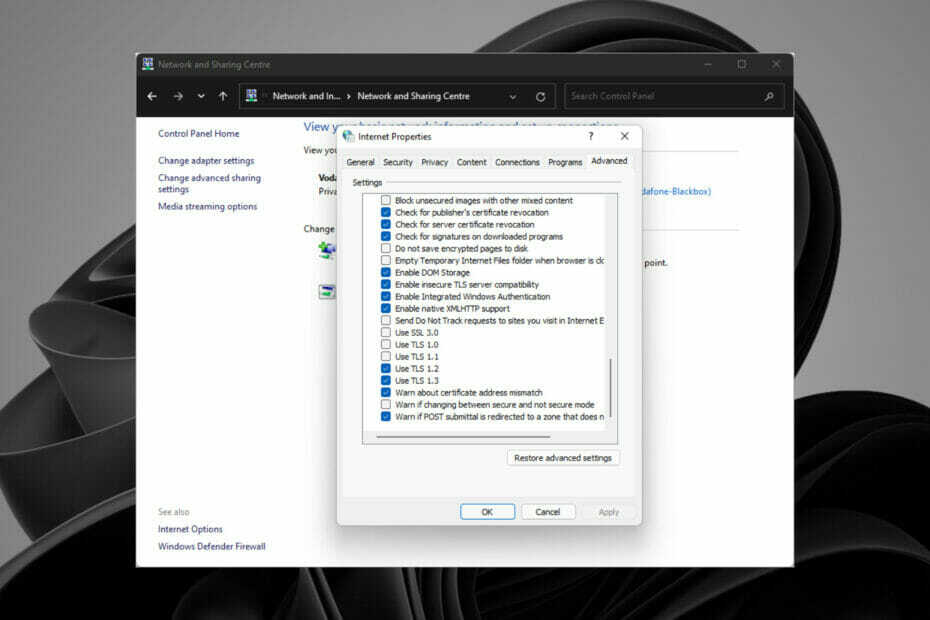Uncheck the Use TLS 1.3 option
Screen dimensions: 930x620
386,380
